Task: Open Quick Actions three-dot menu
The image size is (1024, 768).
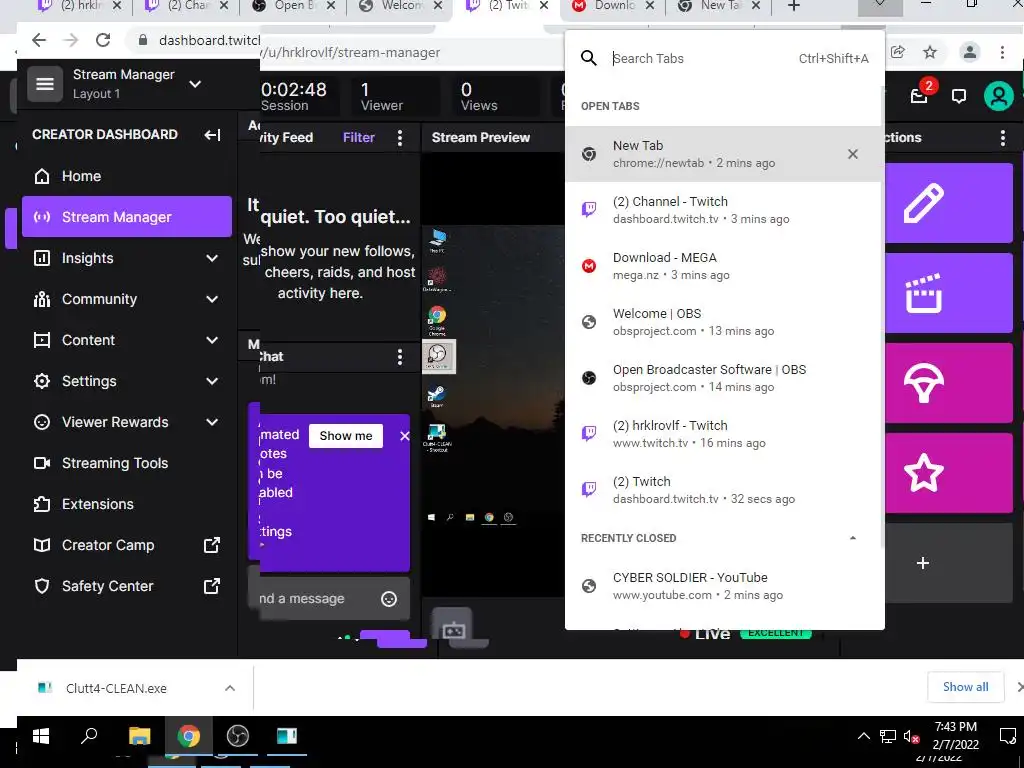Action: point(1002,138)
